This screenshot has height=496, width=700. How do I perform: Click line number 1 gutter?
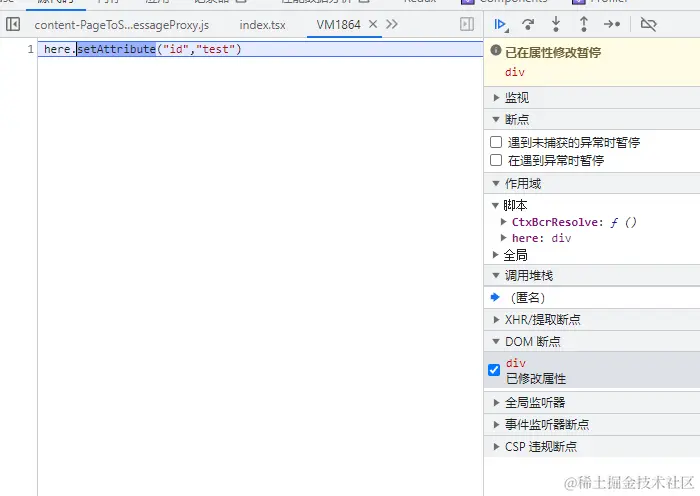coord(30,49)
